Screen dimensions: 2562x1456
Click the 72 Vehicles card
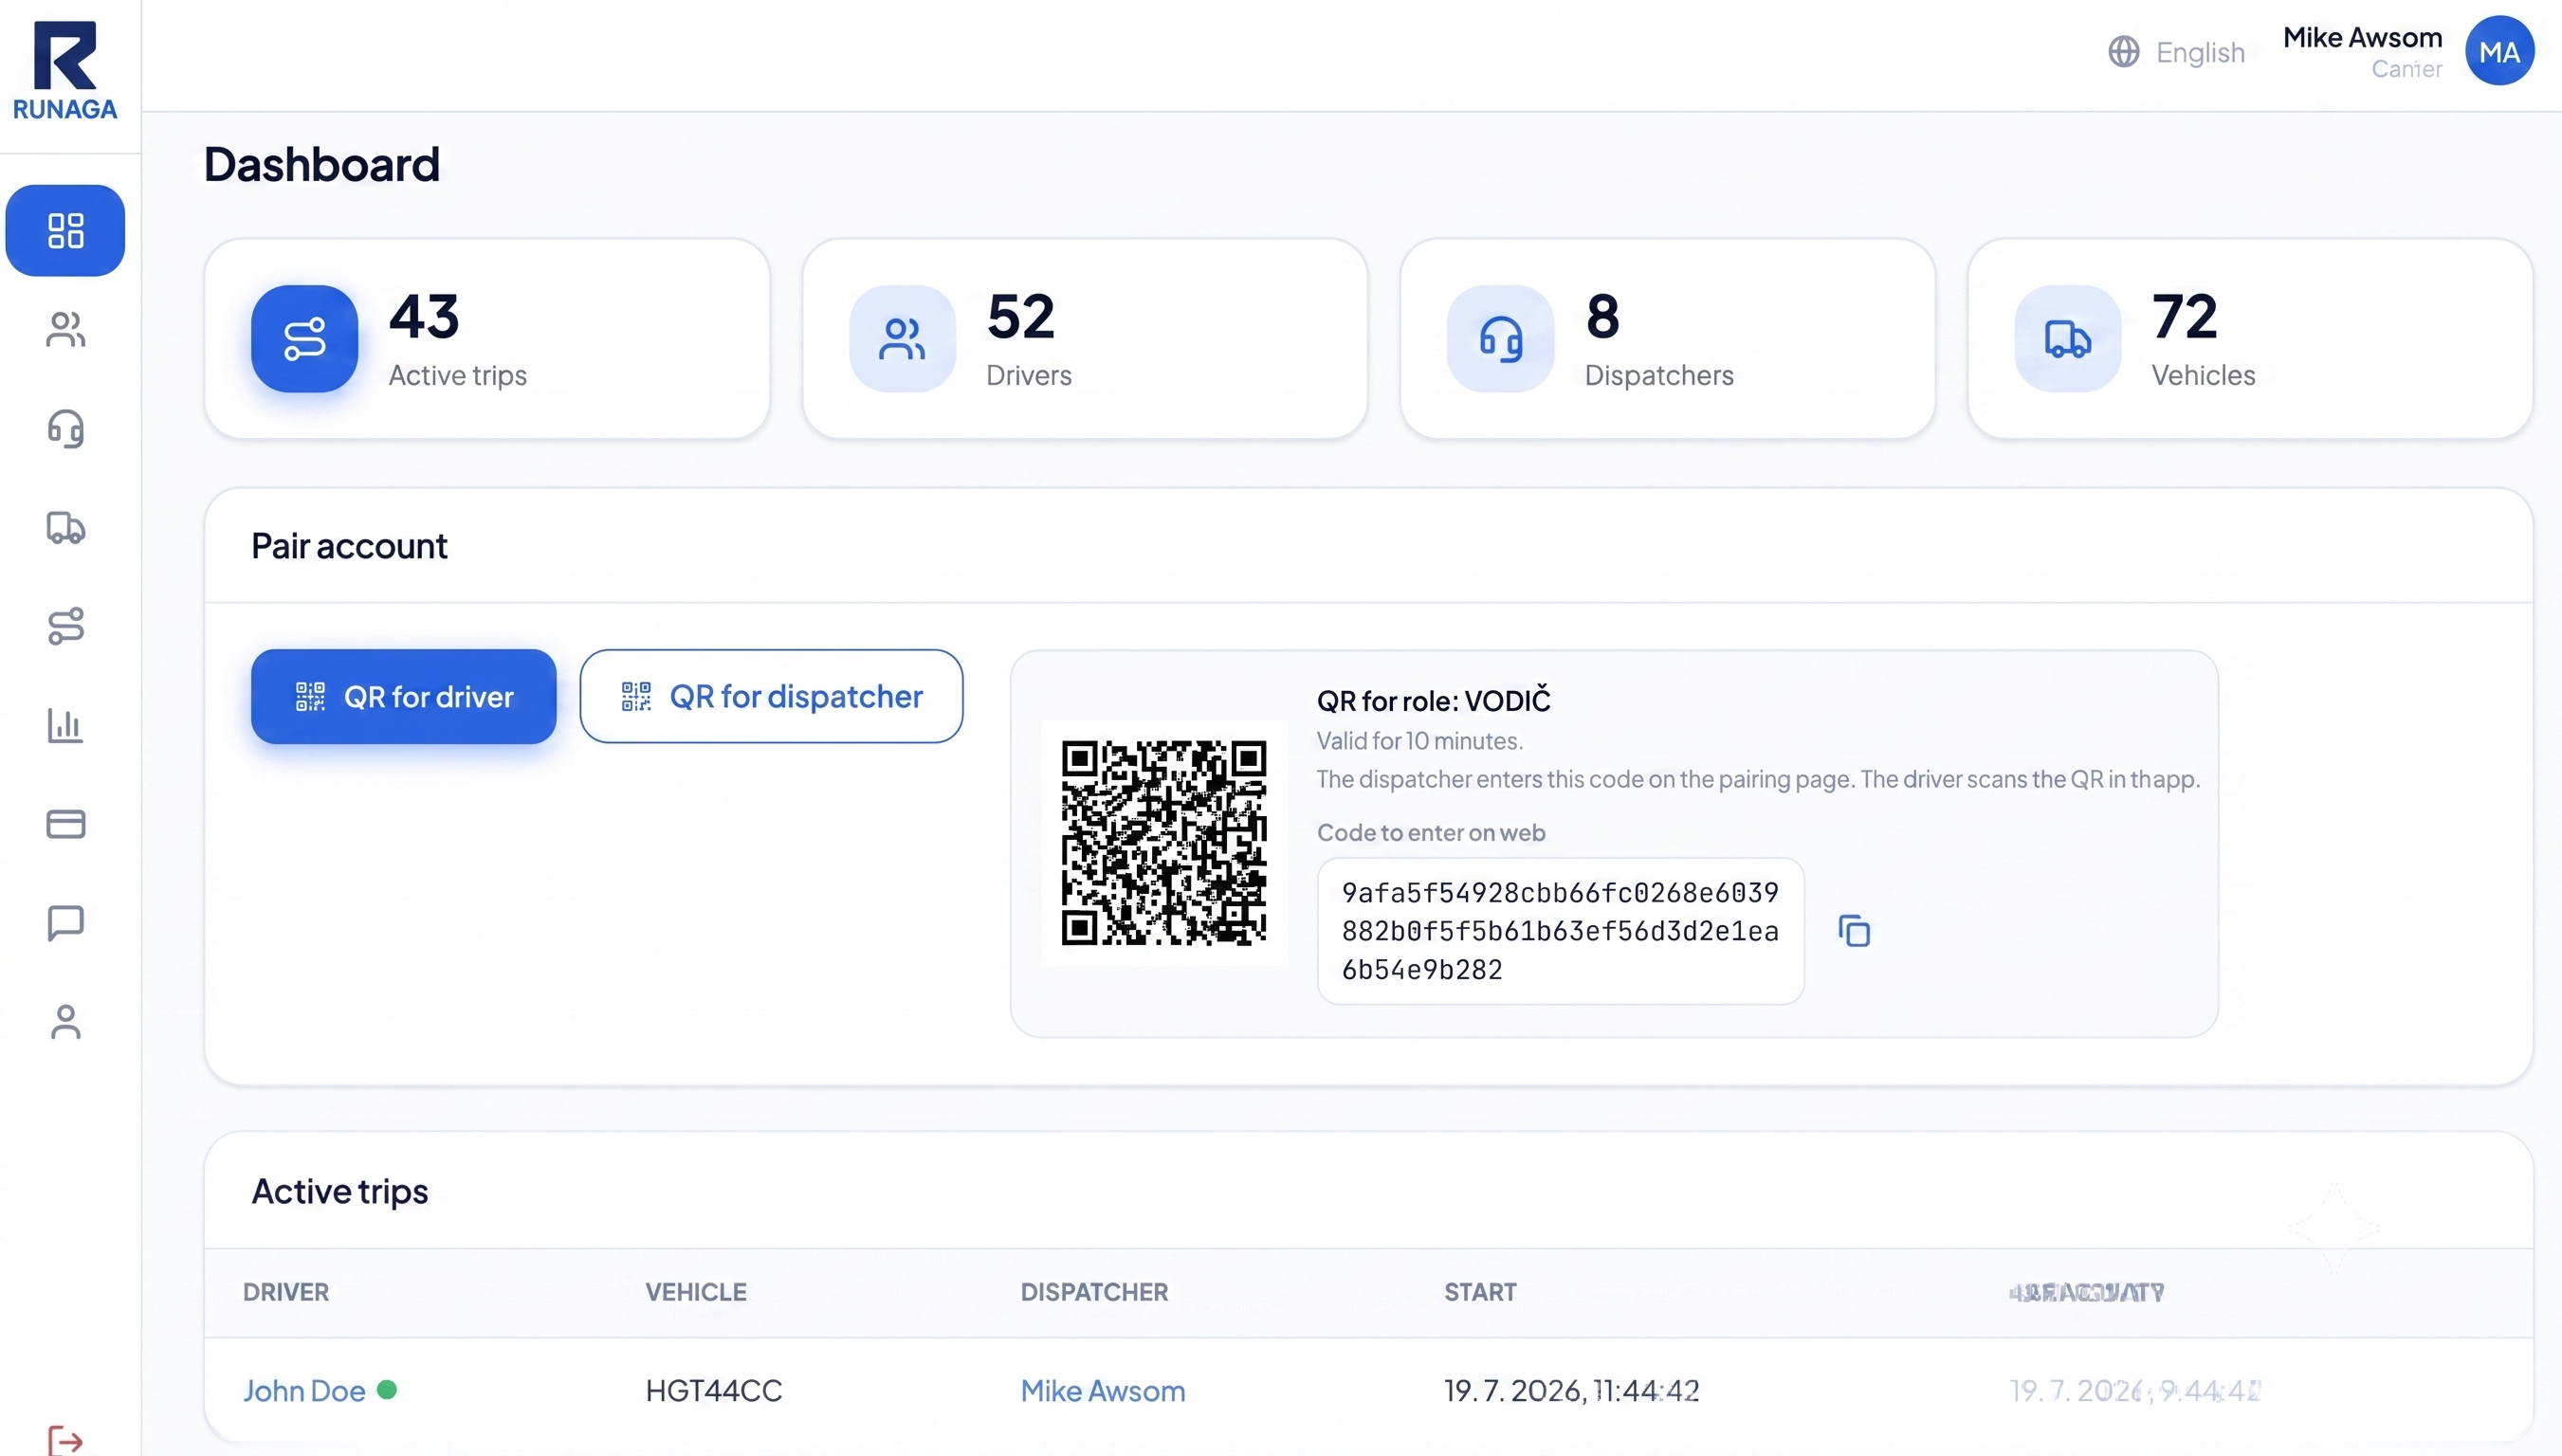pyautogui.click(x=2249, y=338)
